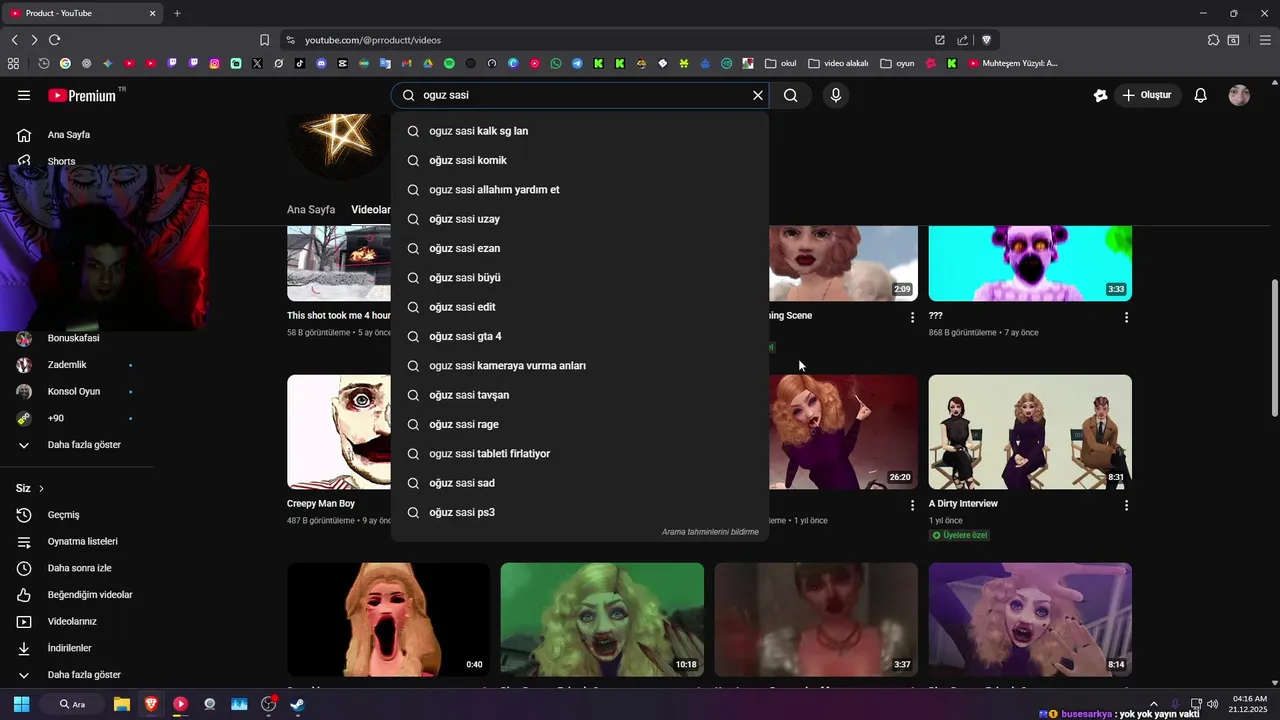Open more options for 'A Dirty Interview'
This screenshot has height=720, width=1280.
[1126, 506]
